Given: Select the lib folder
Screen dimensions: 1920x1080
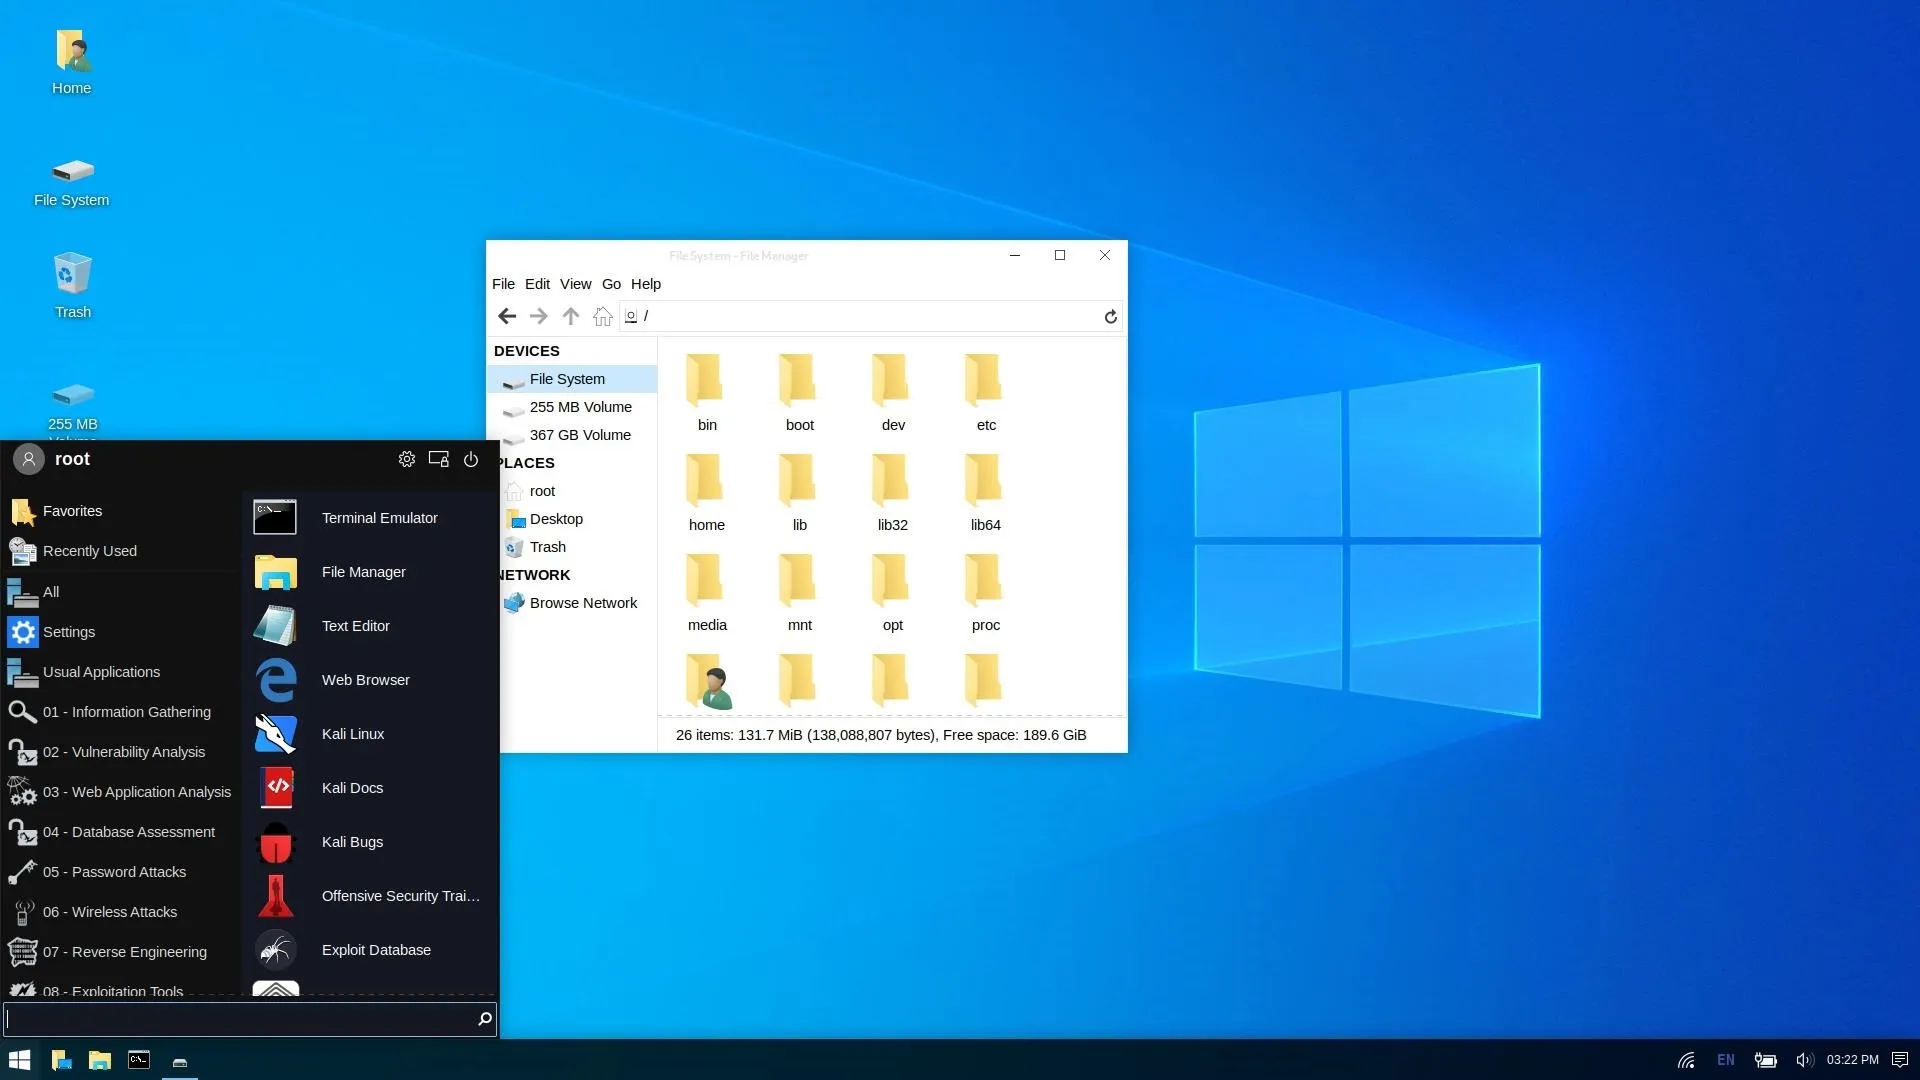Looking at the screenshot, I should 800,493.
